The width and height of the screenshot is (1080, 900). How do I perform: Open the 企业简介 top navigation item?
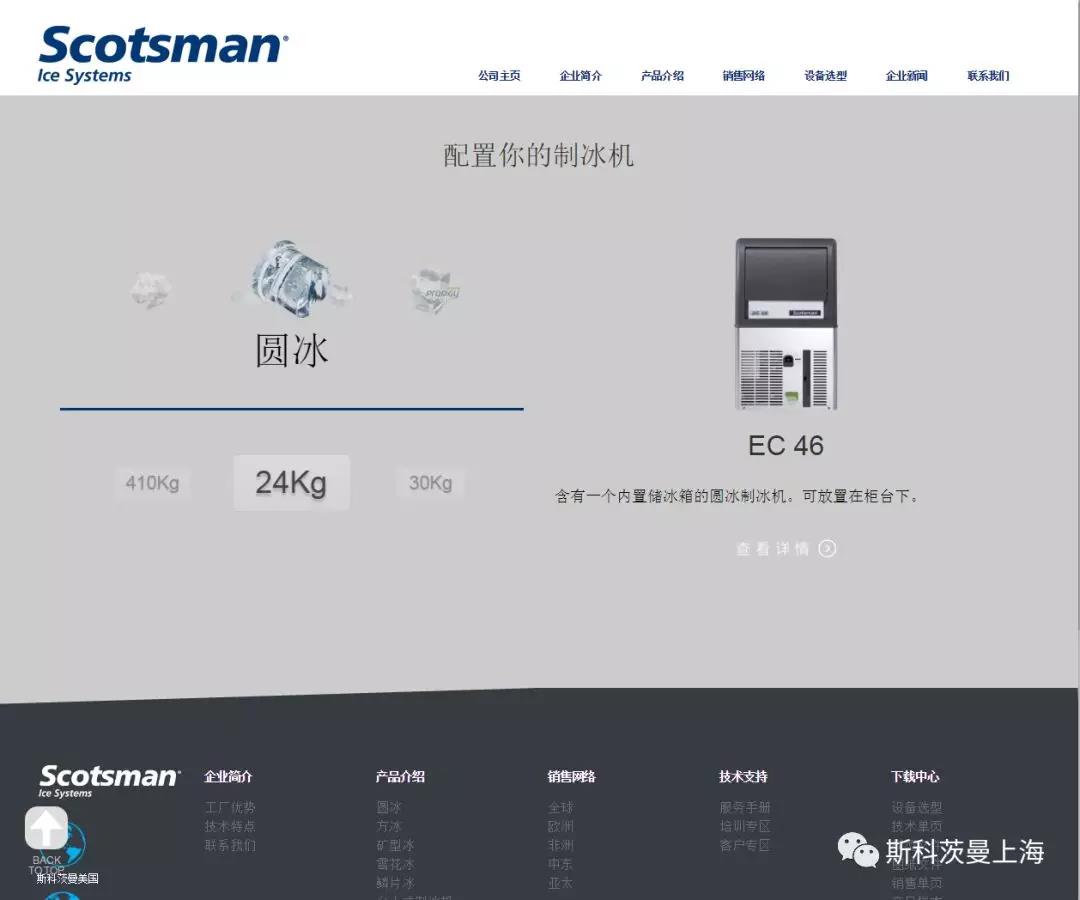[581, 76]
